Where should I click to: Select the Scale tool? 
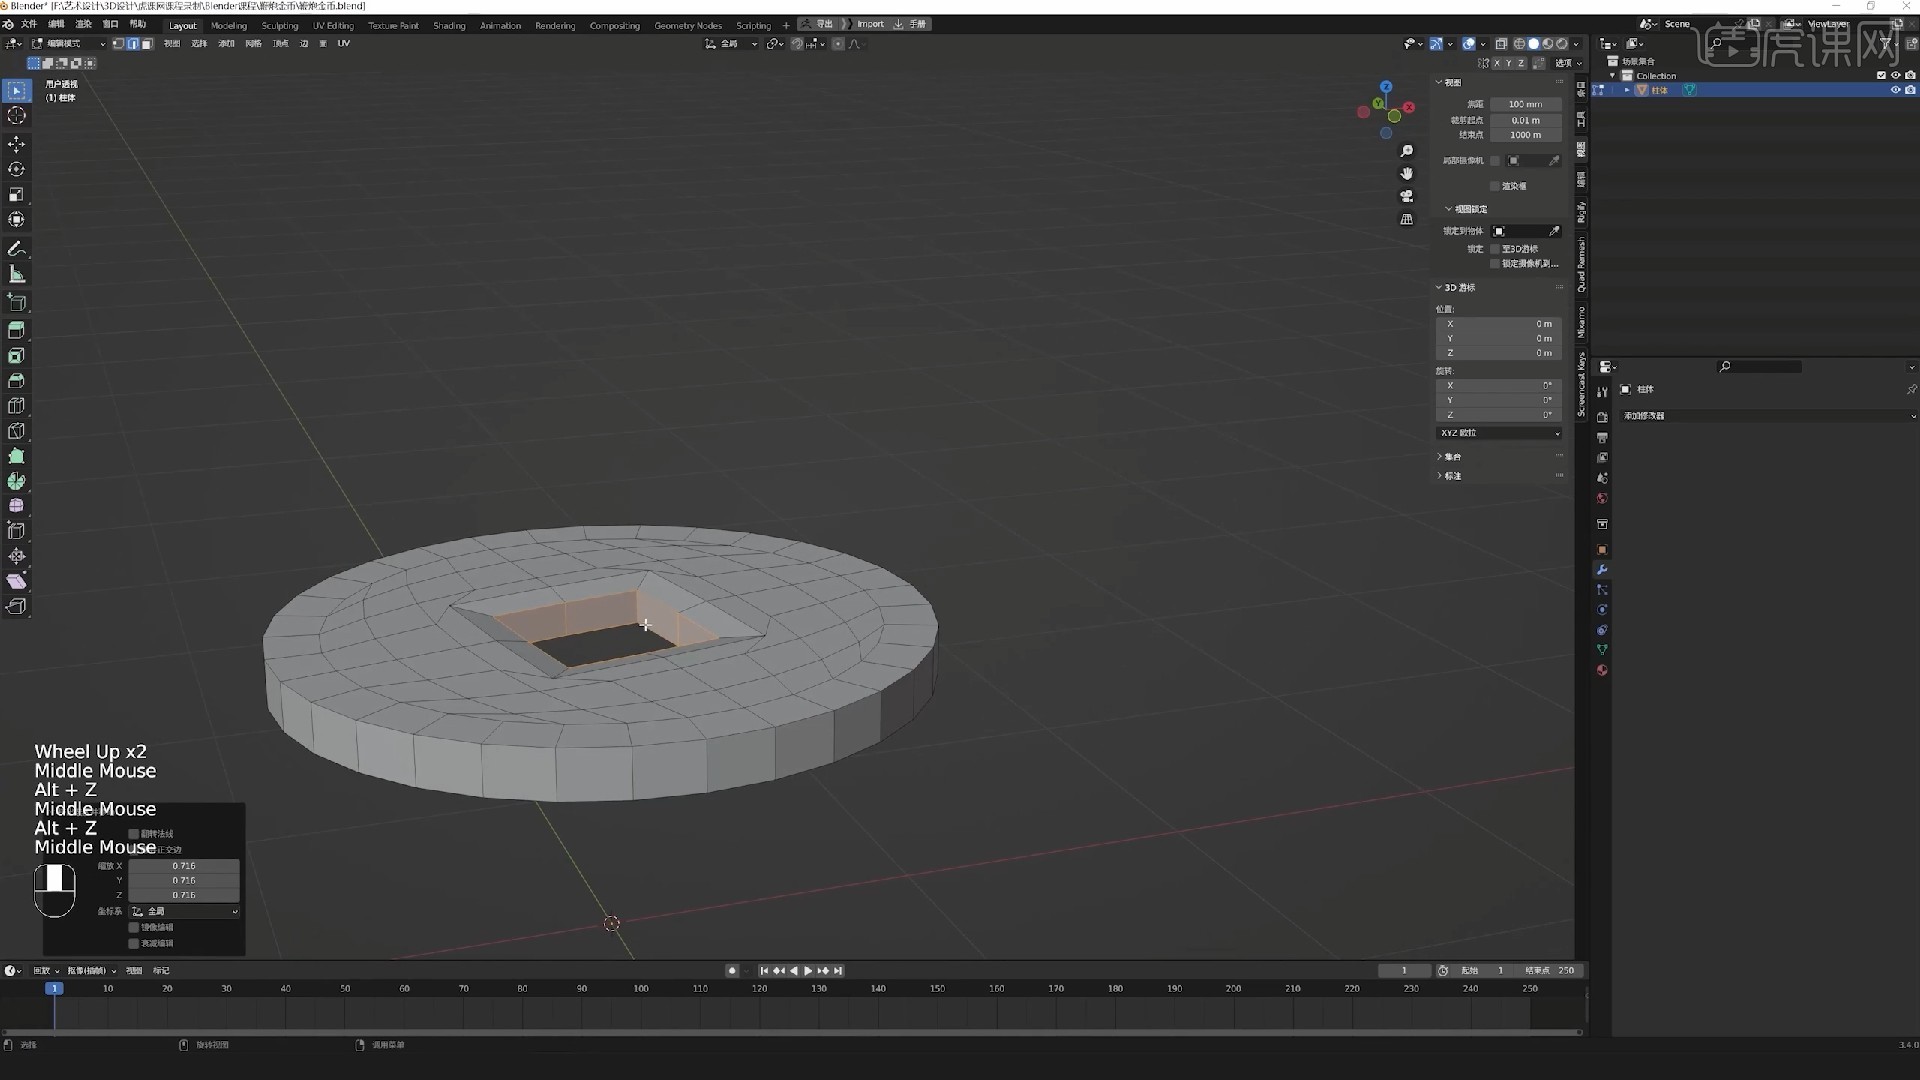16,194
